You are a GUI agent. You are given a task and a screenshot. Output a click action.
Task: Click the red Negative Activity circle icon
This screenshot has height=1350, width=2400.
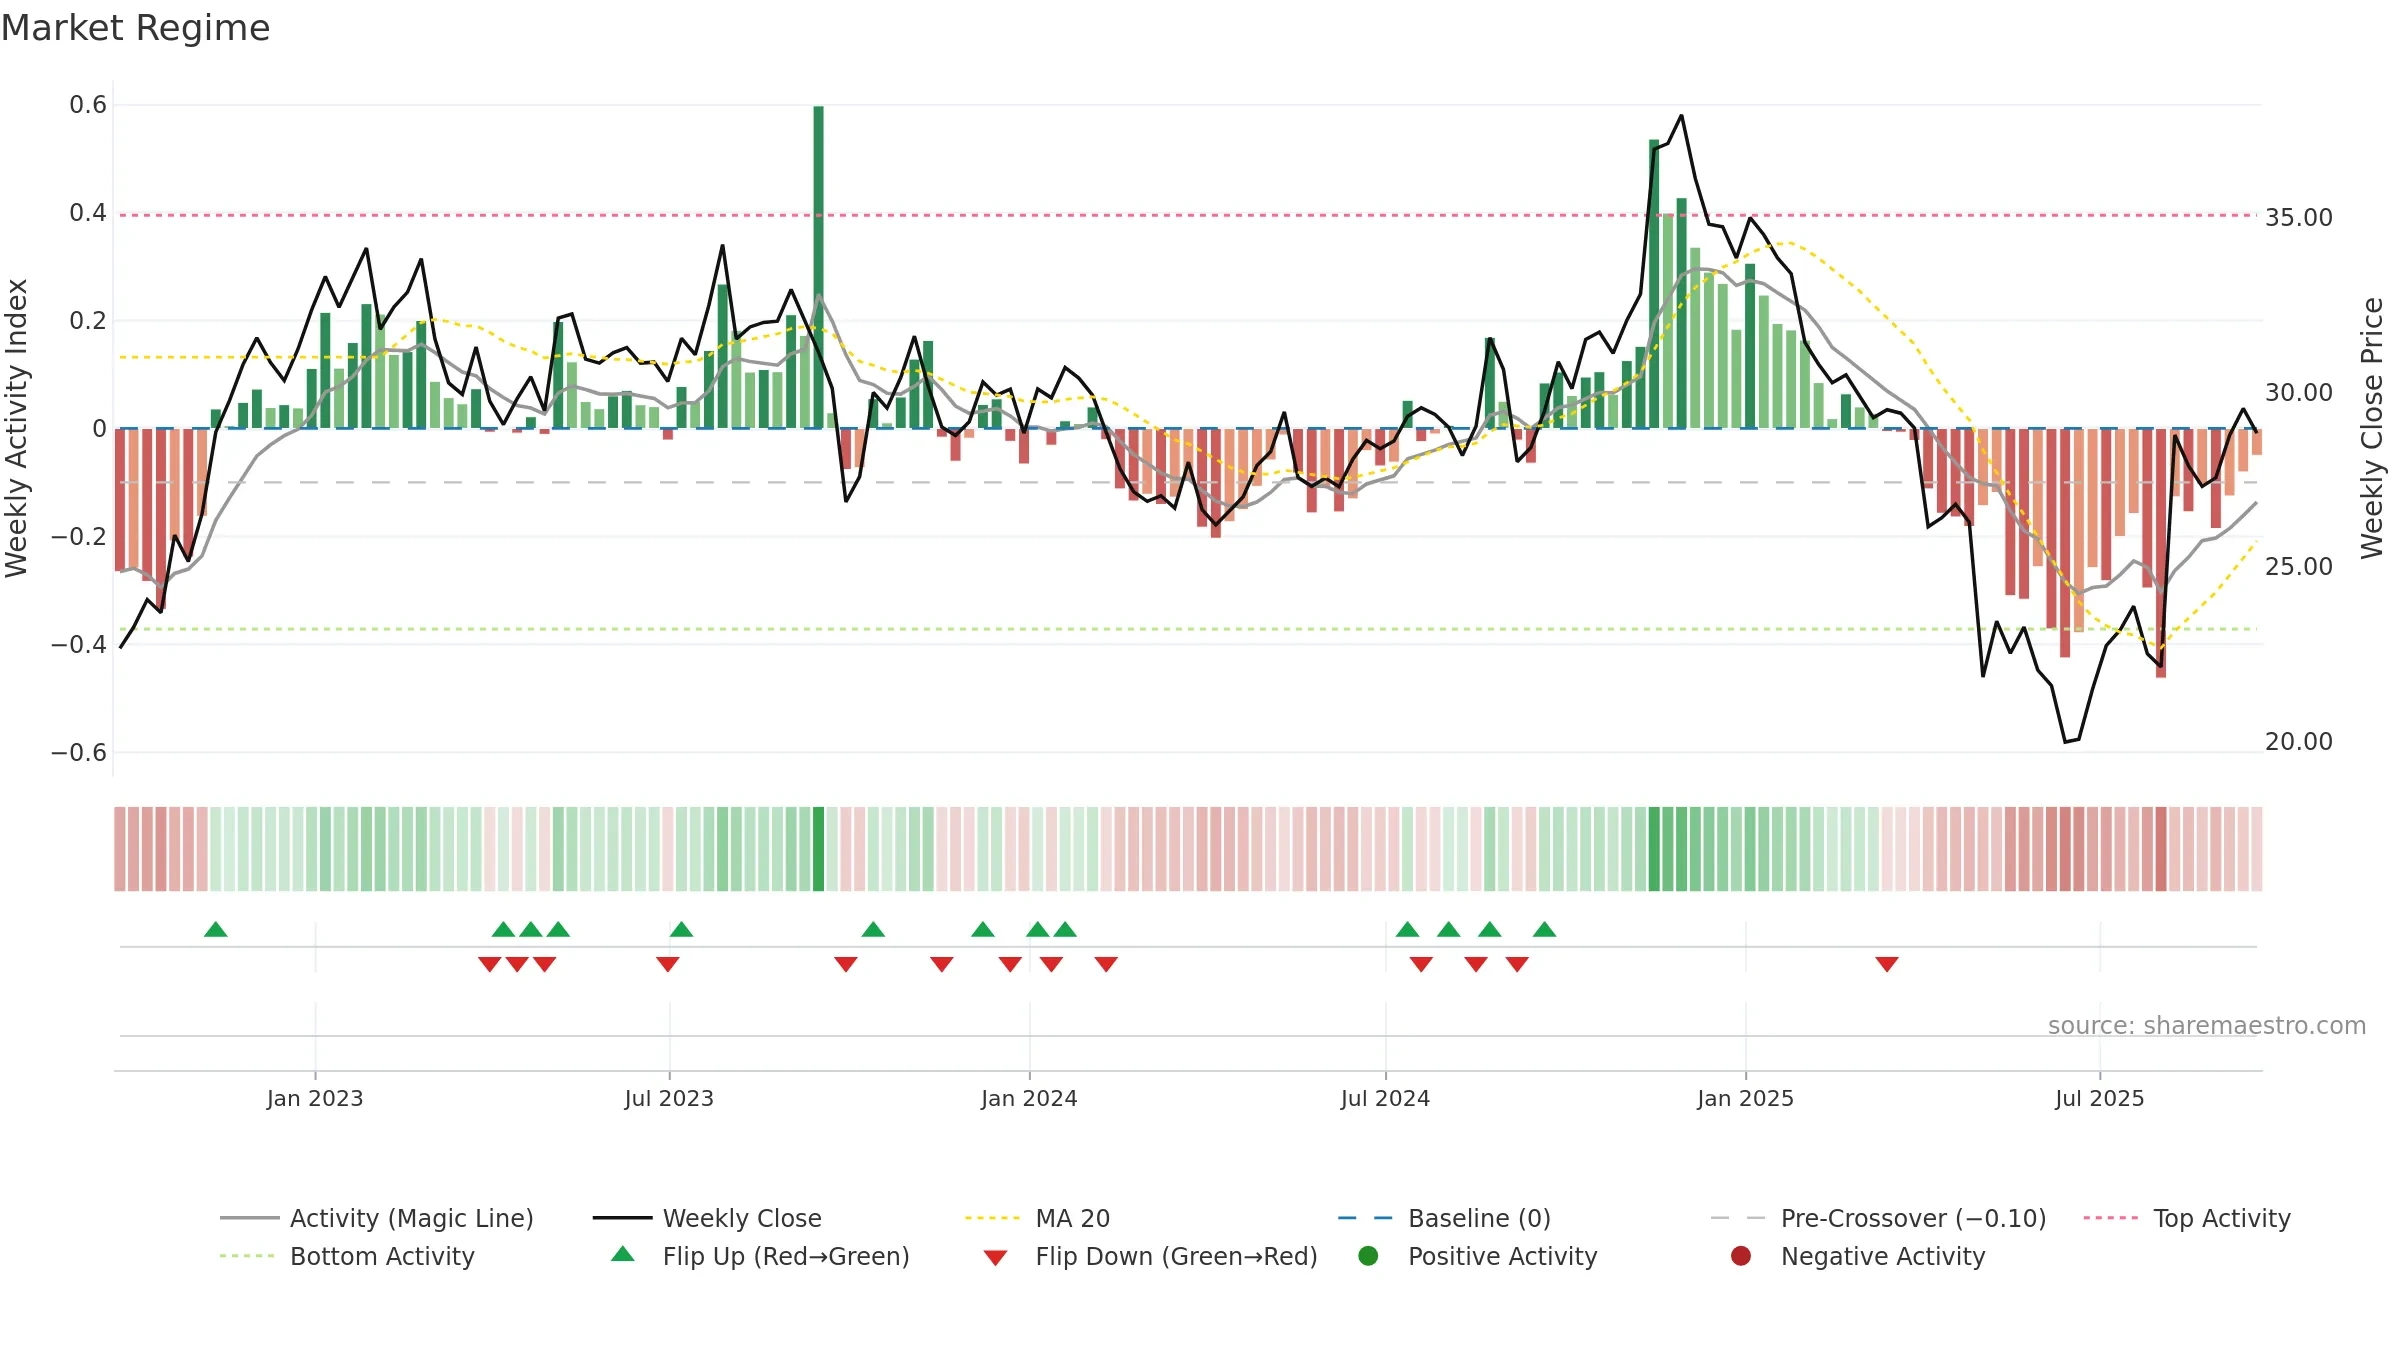1741,1256
